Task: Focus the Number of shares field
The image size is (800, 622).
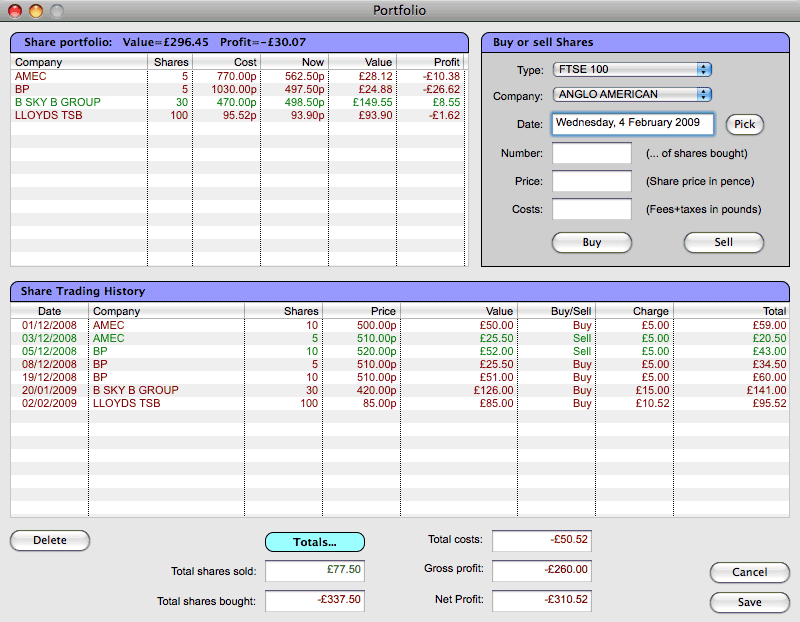Action: (x=592, y=153)
